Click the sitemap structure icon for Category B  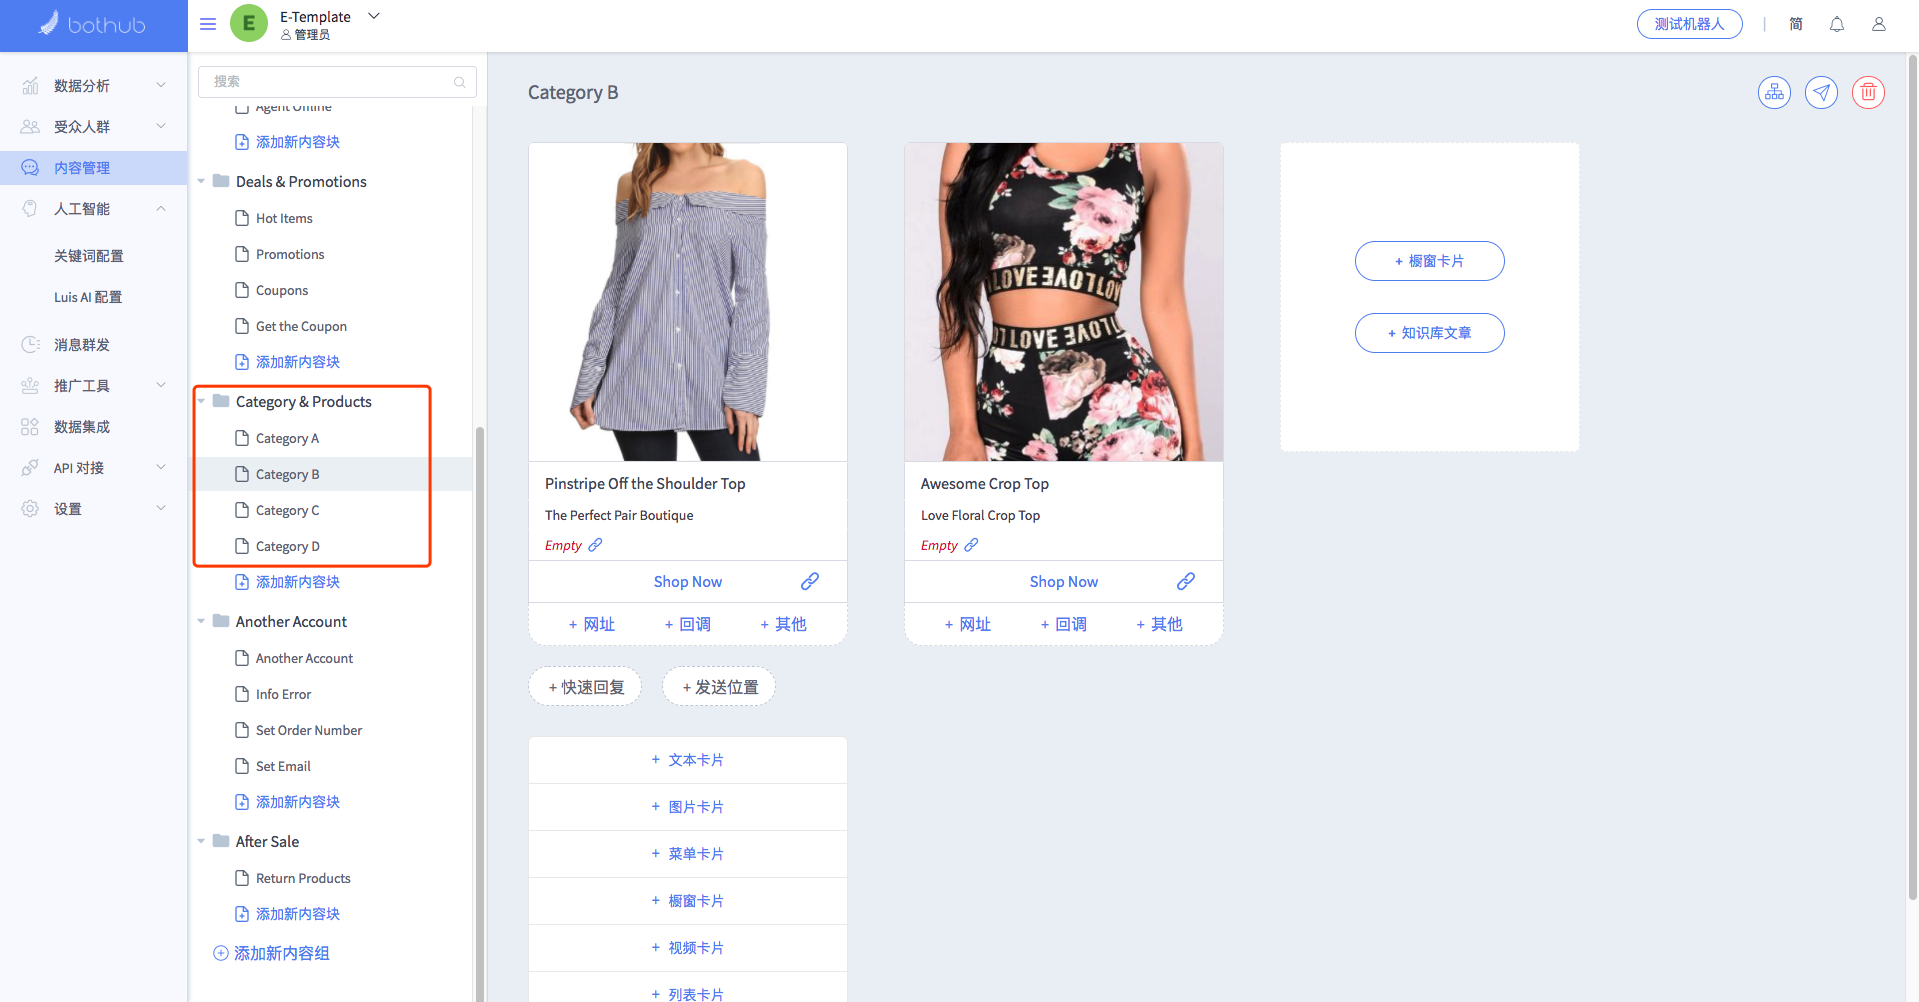[1774, 93]
